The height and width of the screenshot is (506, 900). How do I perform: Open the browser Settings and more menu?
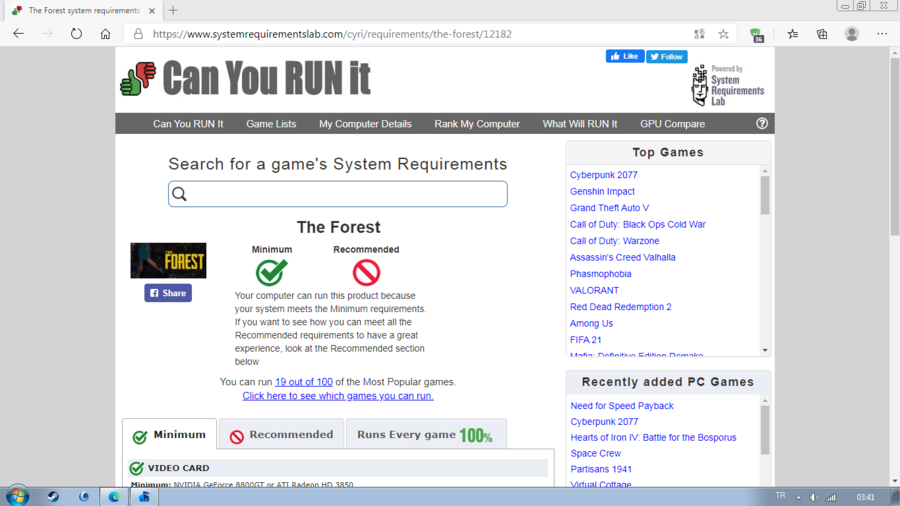coord(882,34)
